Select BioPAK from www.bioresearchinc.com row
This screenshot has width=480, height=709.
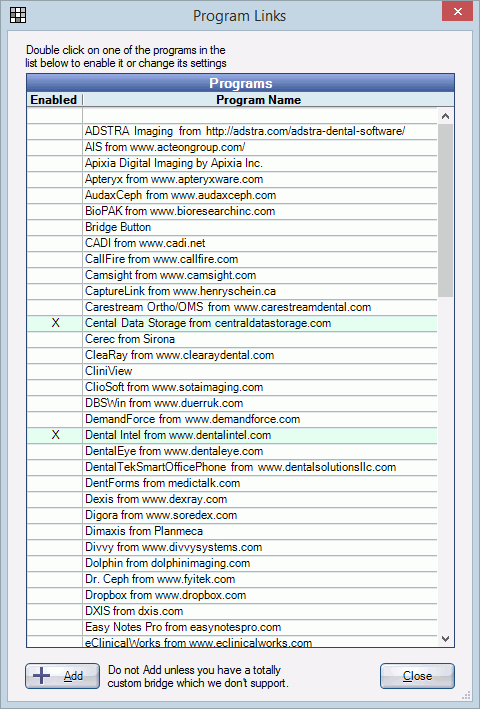tap(232, 211)
